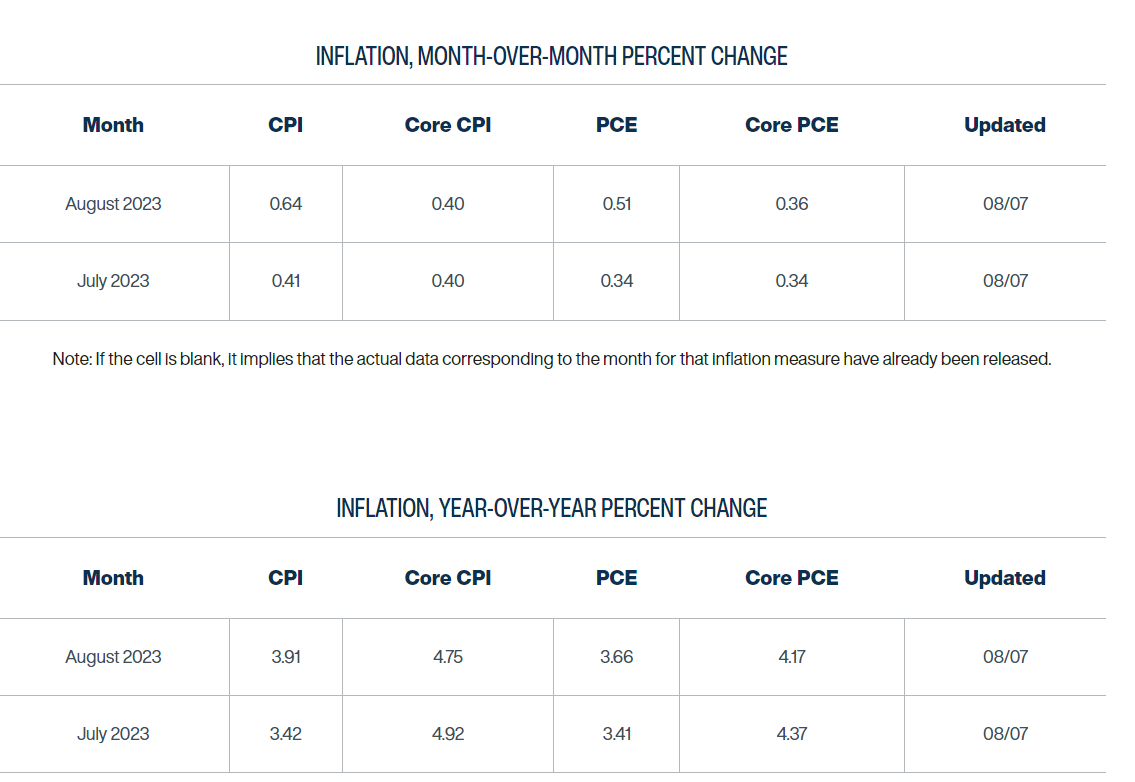
Task: Click the July 2023 row label in year-over-year table
Action: (113, 734)
